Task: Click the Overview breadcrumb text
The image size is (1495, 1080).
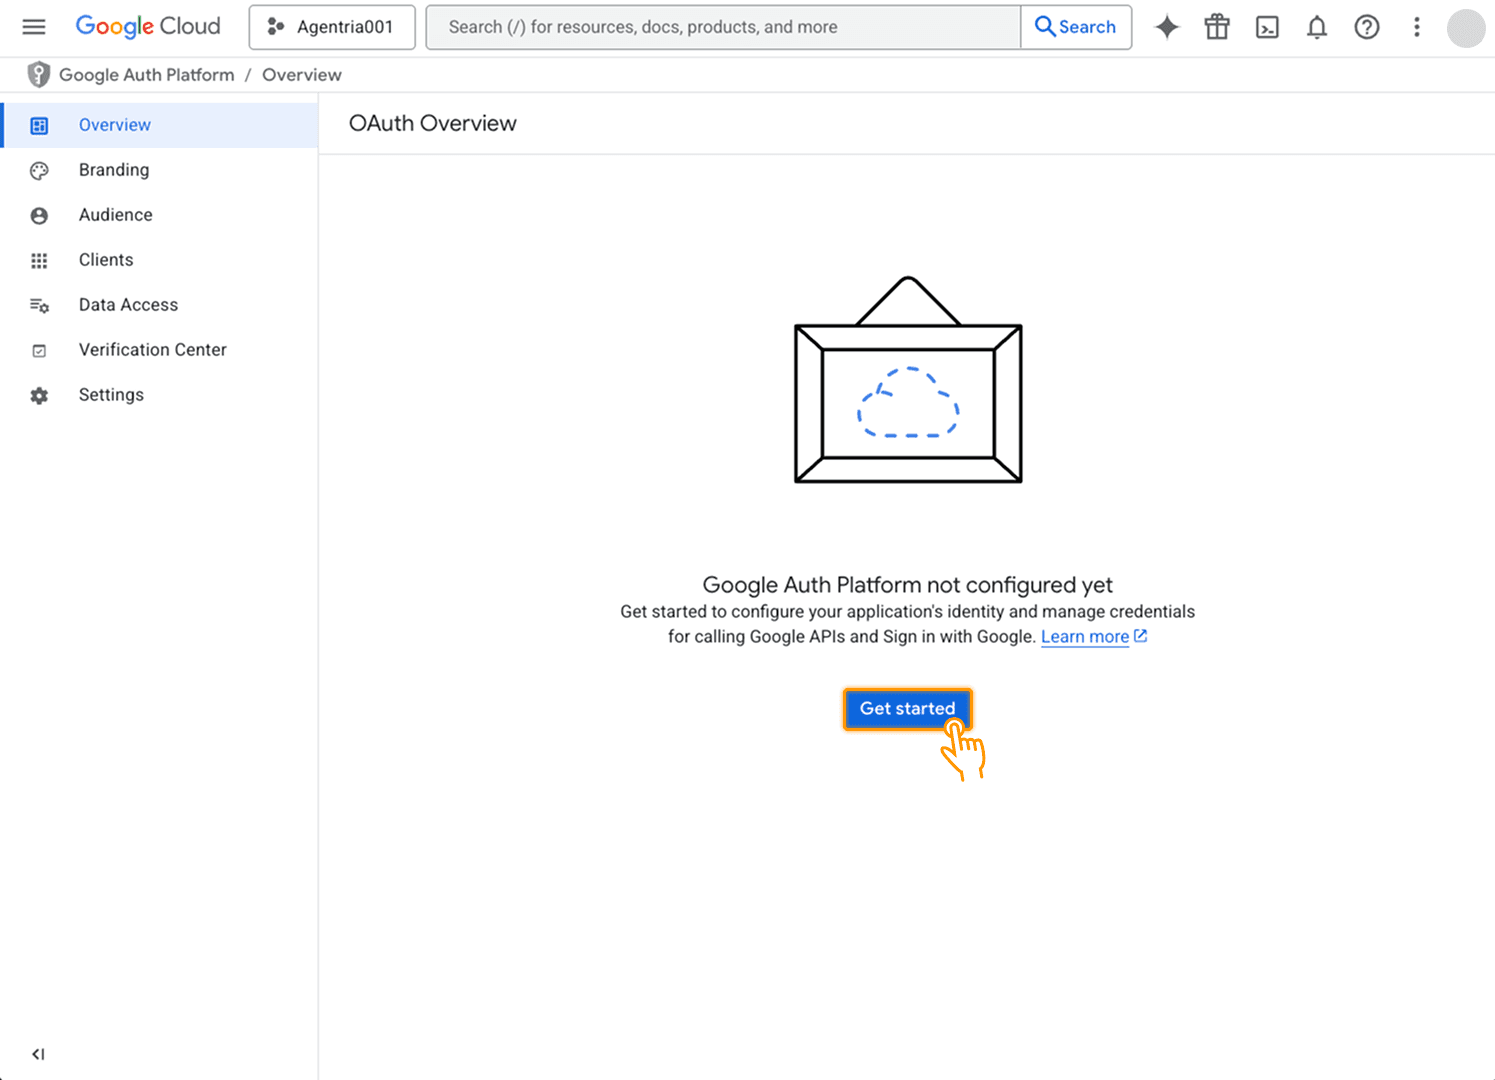Action: pos(302,75)
